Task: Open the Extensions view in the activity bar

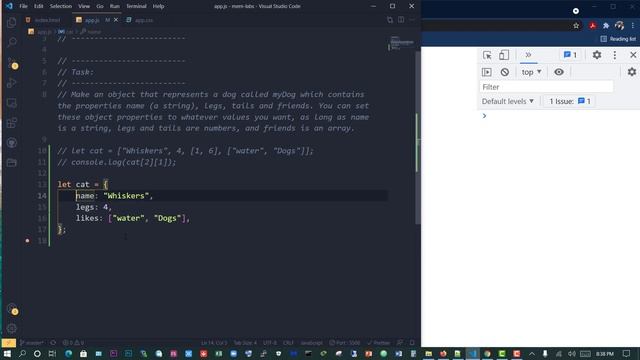Action: pos(12,122)
